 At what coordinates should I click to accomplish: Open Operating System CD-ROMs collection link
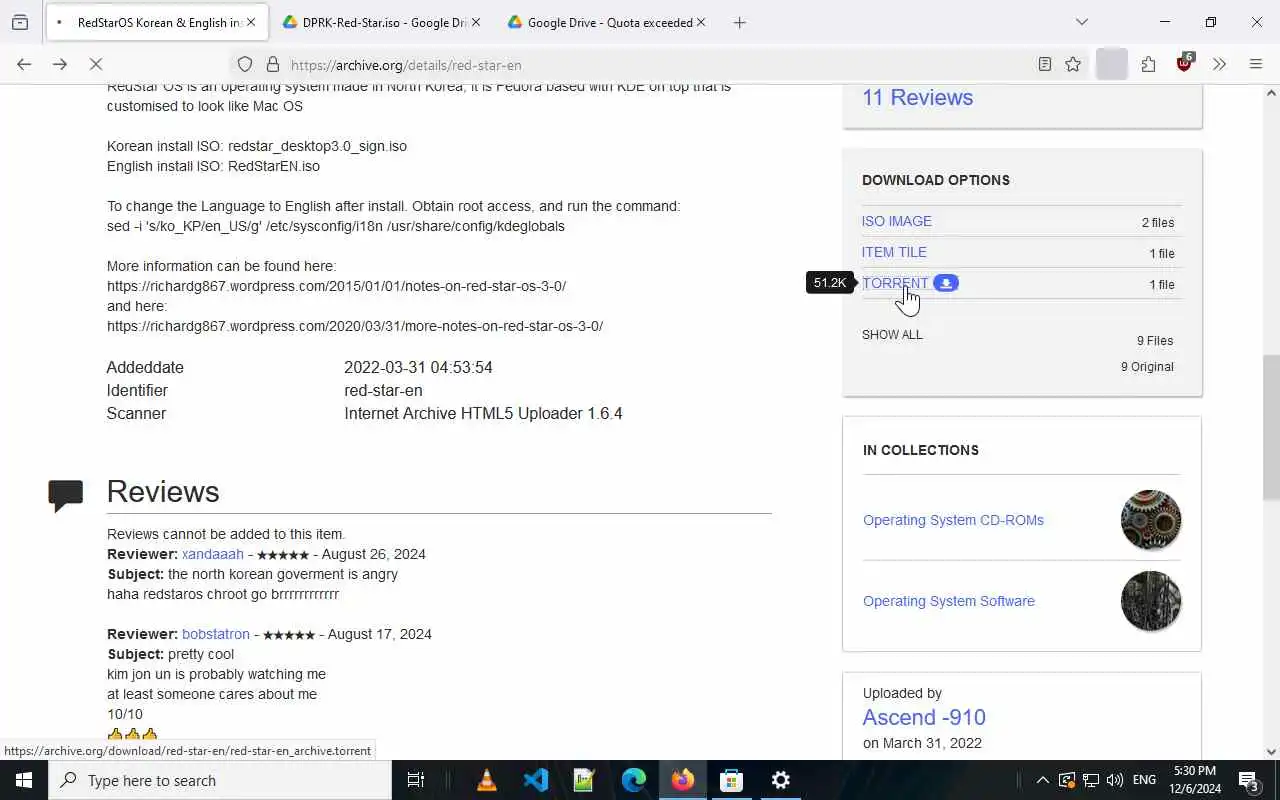coord(953,520)
